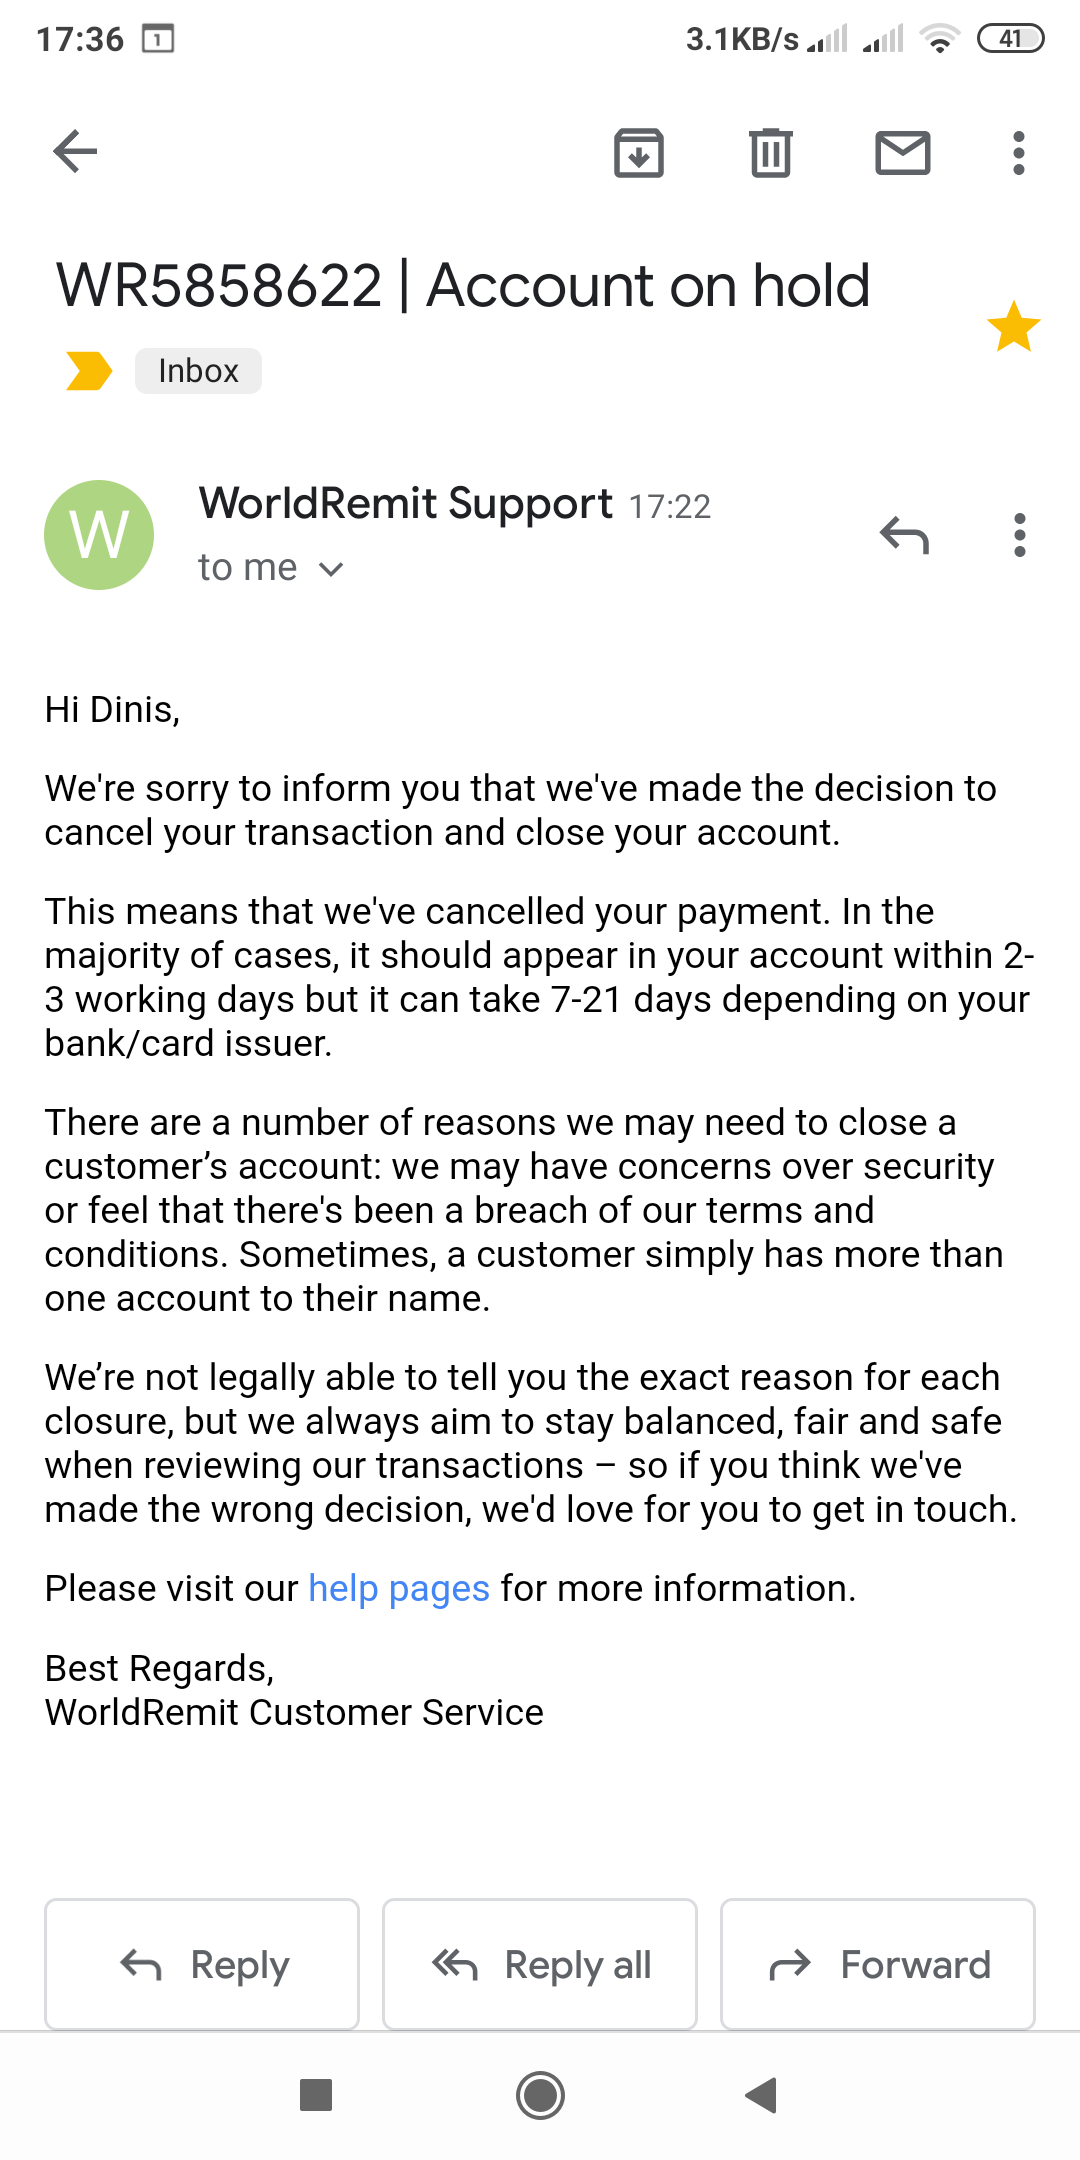
Task: Tap the Inbox label chip
Action: coord(198,371)
